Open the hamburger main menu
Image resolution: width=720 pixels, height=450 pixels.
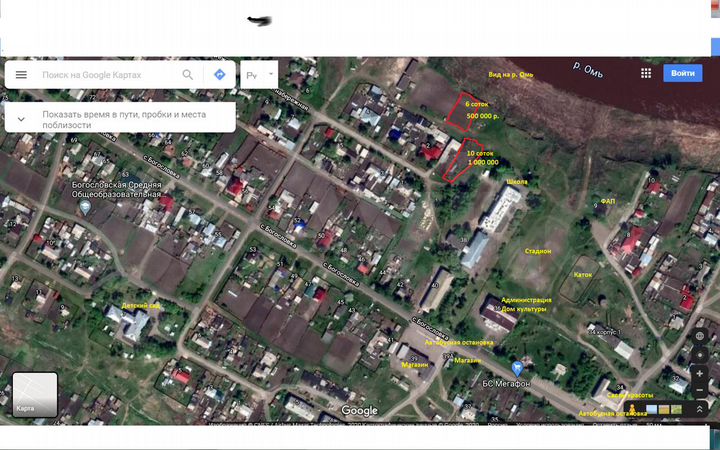pos(21,75)
